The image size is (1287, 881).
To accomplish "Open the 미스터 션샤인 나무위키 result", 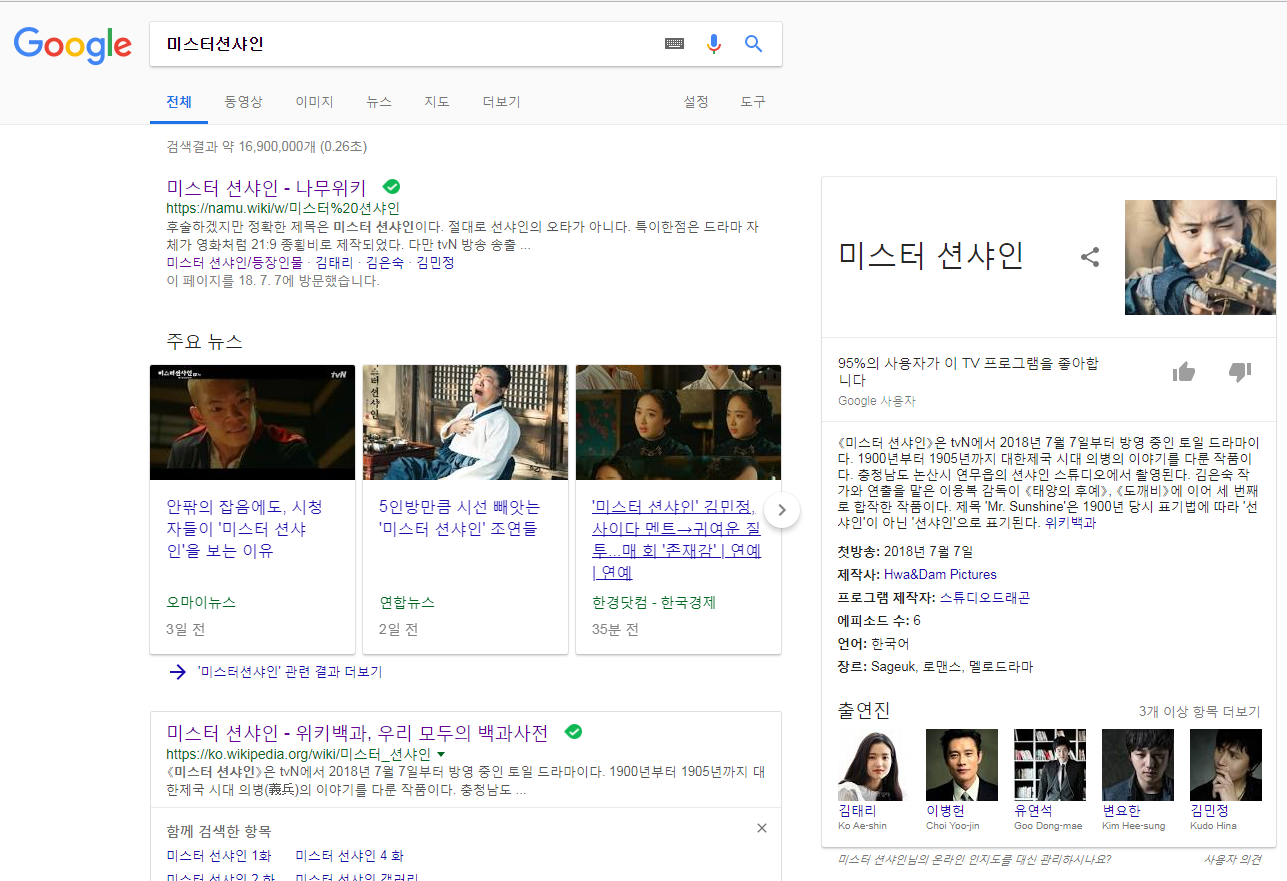I will [266, 187].
